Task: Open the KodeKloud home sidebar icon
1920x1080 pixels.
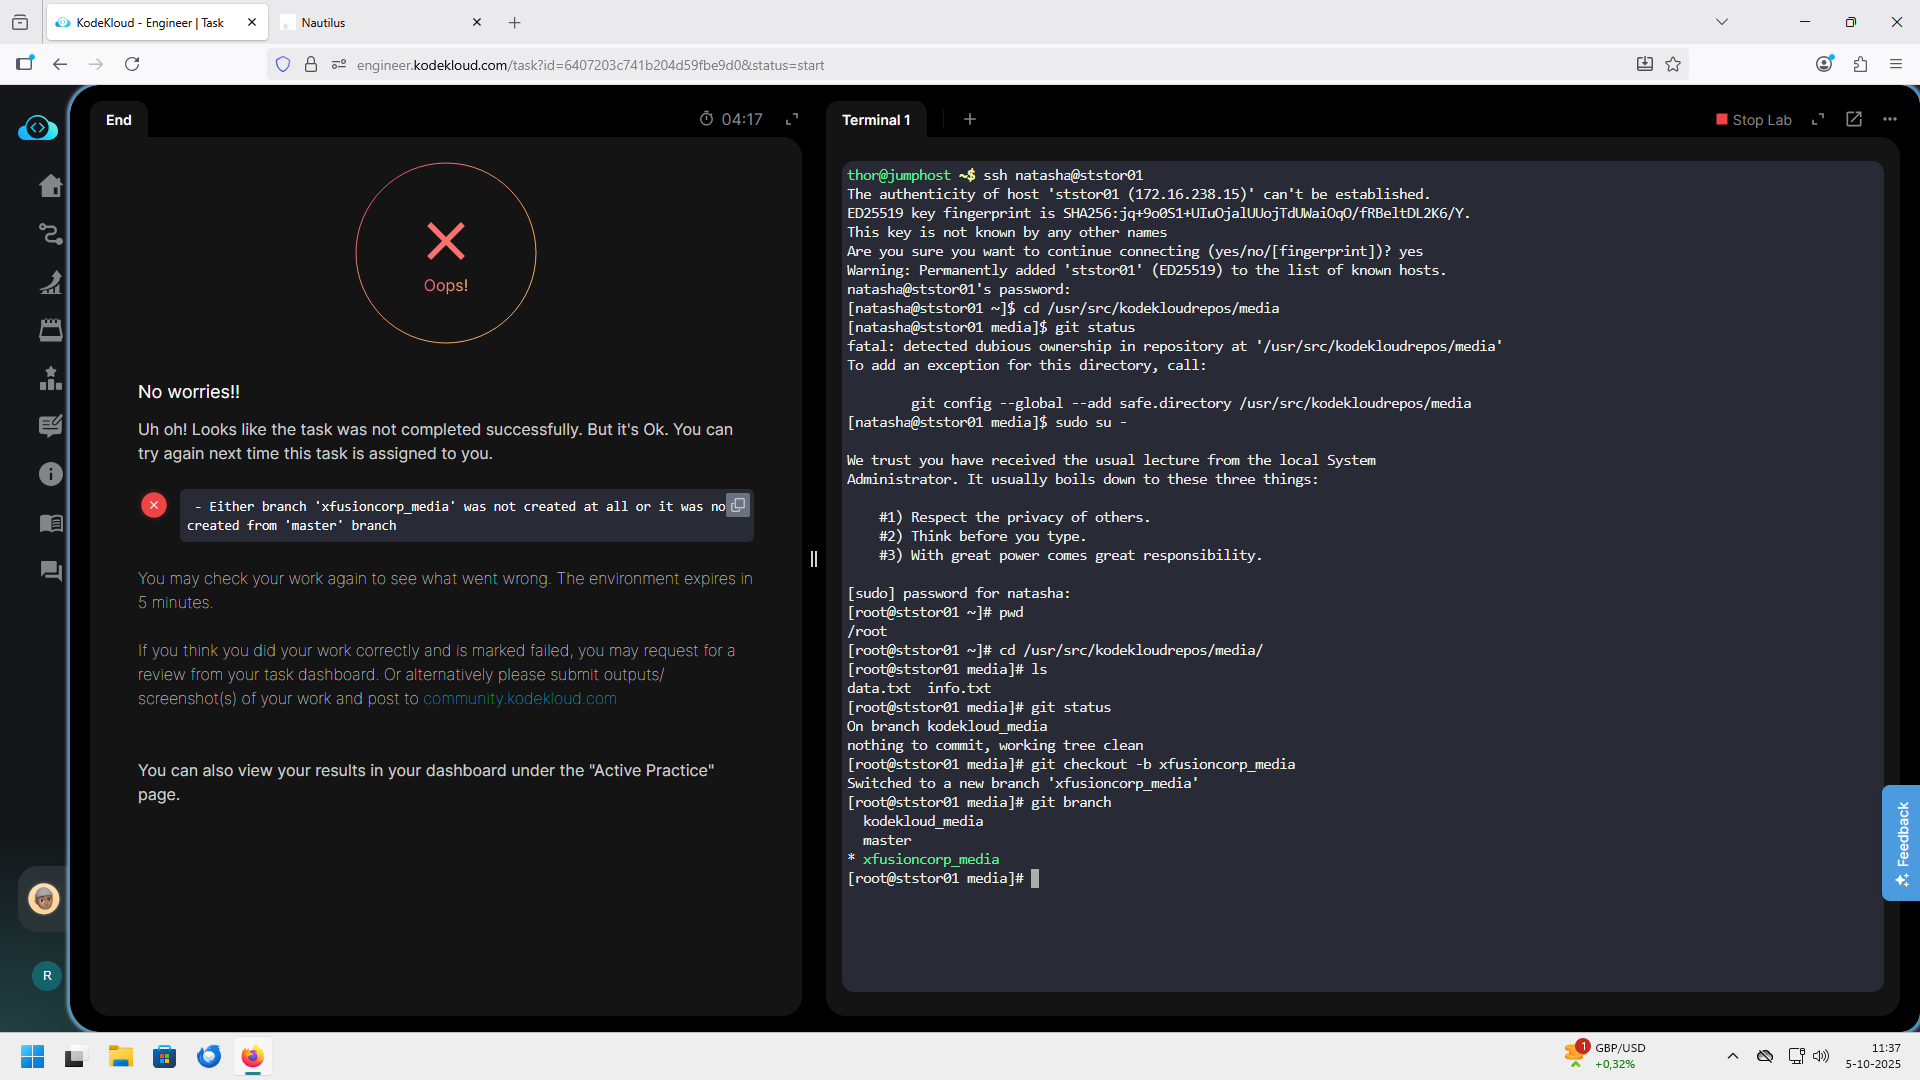Action: (50, 186)
